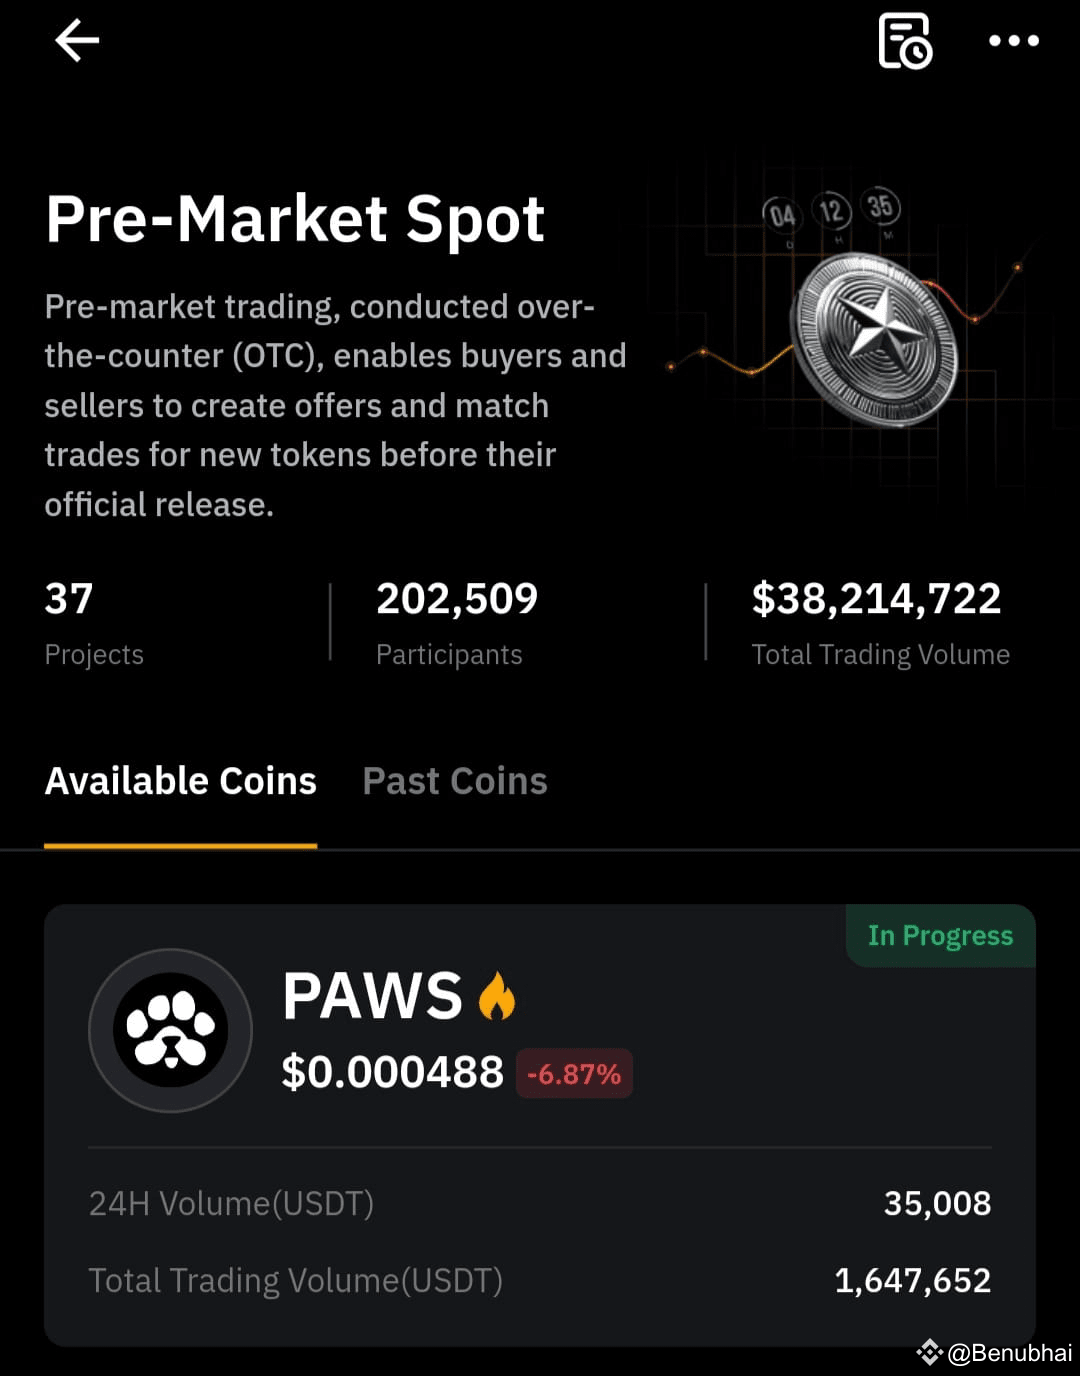1080x1376 pixels.
Task: Tap the $0.000488 PAWS price
Action: pyautogui.click(x=393, y=1073)
